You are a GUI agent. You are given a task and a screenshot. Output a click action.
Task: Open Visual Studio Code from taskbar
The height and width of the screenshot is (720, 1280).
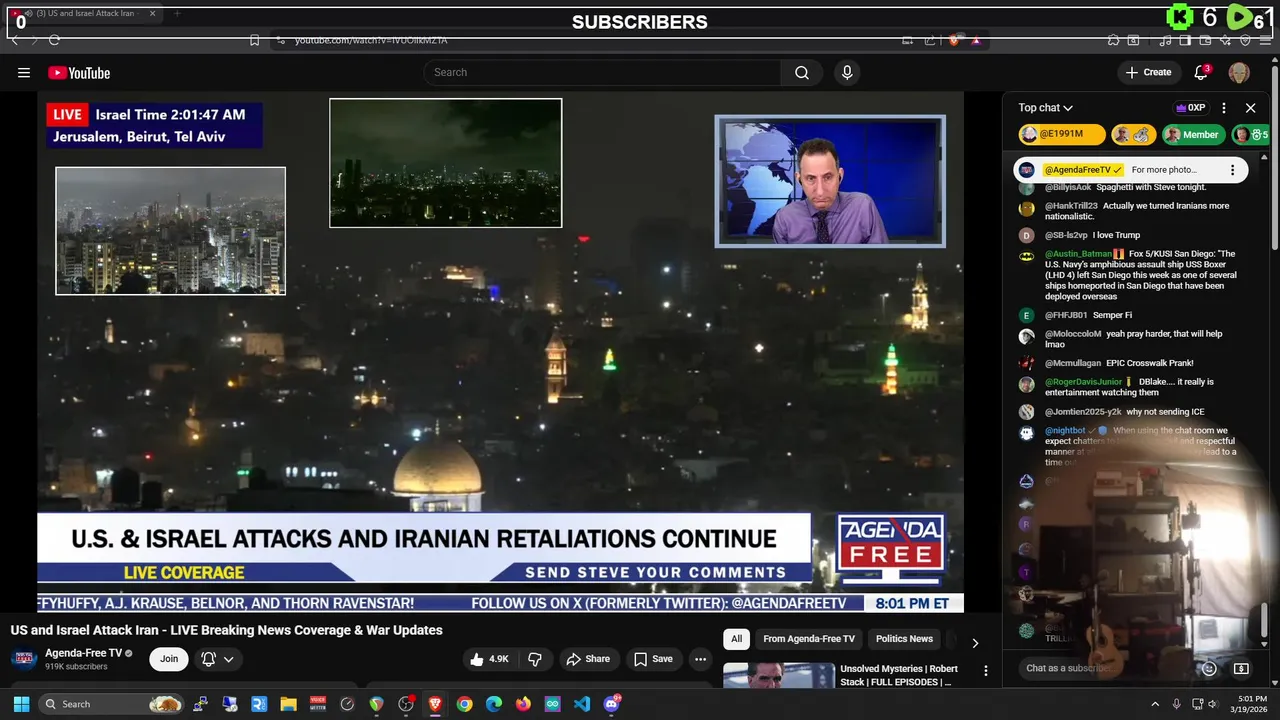[582, 704]
